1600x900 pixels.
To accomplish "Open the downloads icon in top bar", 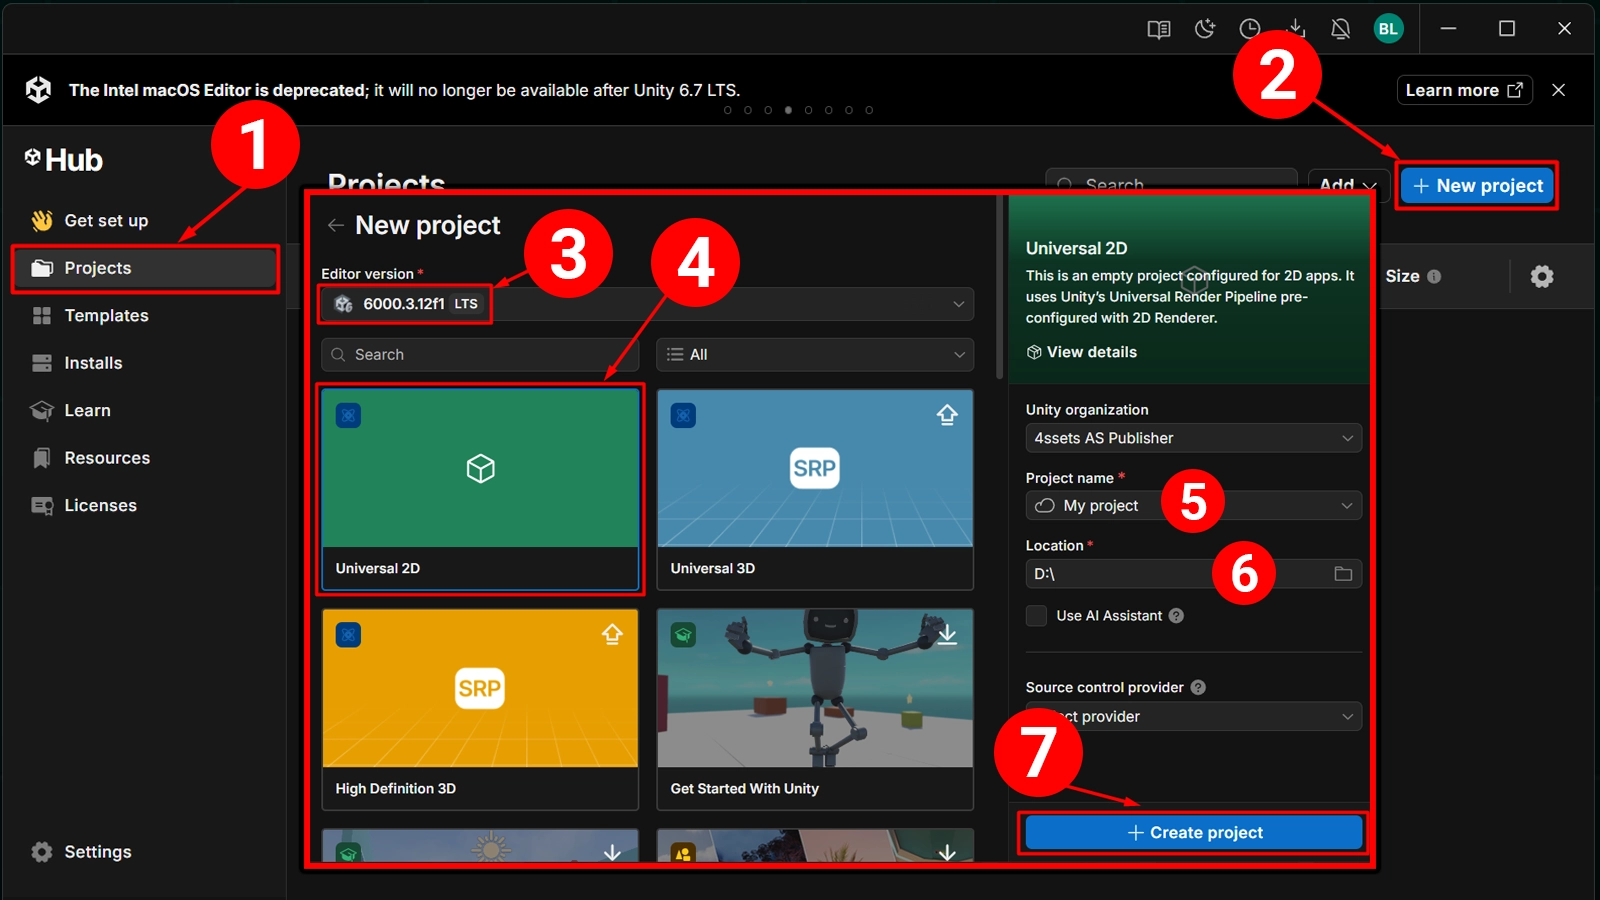I will coord(1296,29).
